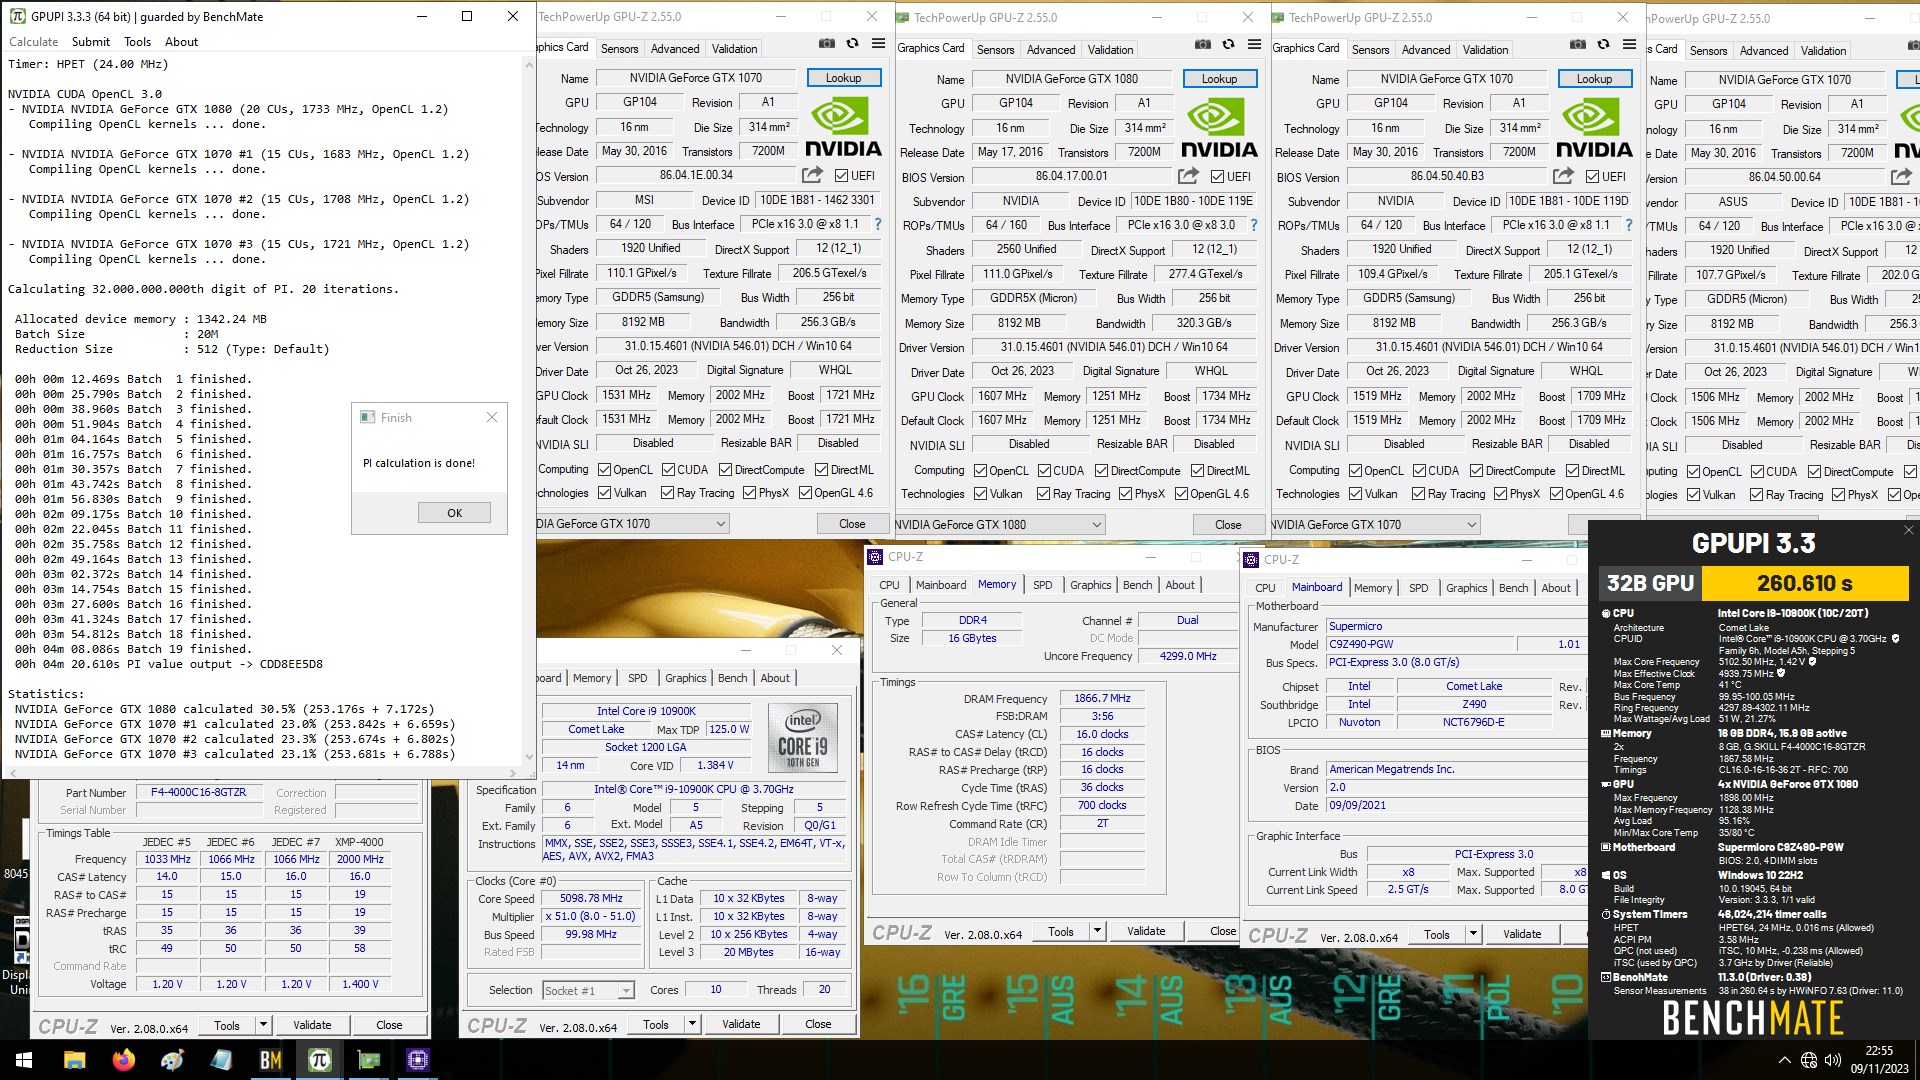Toggle UEFI checkbox in GTX 1080 GPU-Z window
This screenshot has height=1080, width=1920.
pyautogui.click(x=1217, y=177)
